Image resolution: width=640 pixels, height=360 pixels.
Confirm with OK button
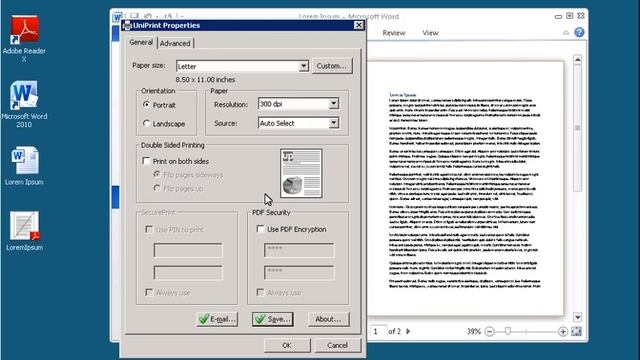[287, 345]
